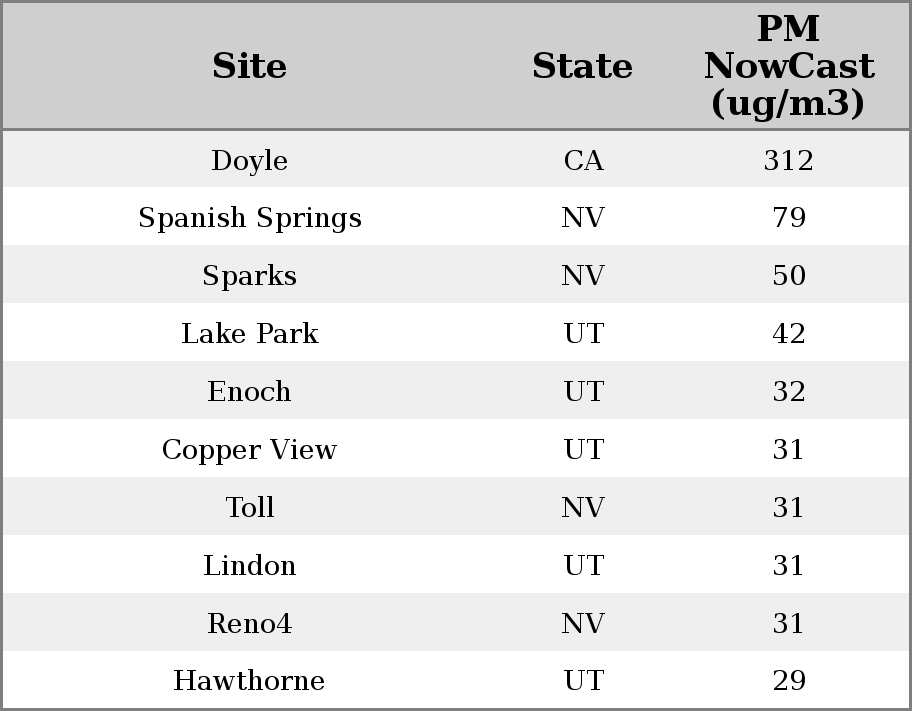The image size is (912, 711).
Task: Click the CA state cell
Action: pyautogui.click(x=583, y=160)
